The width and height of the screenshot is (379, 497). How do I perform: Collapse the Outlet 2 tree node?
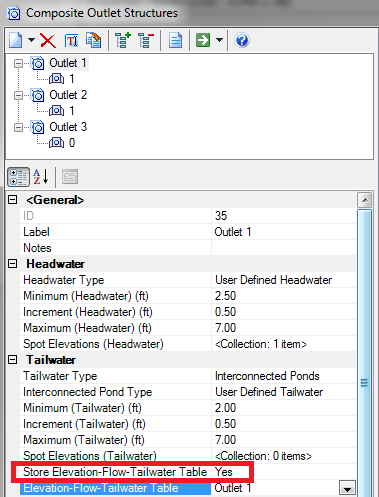[18, 95]
